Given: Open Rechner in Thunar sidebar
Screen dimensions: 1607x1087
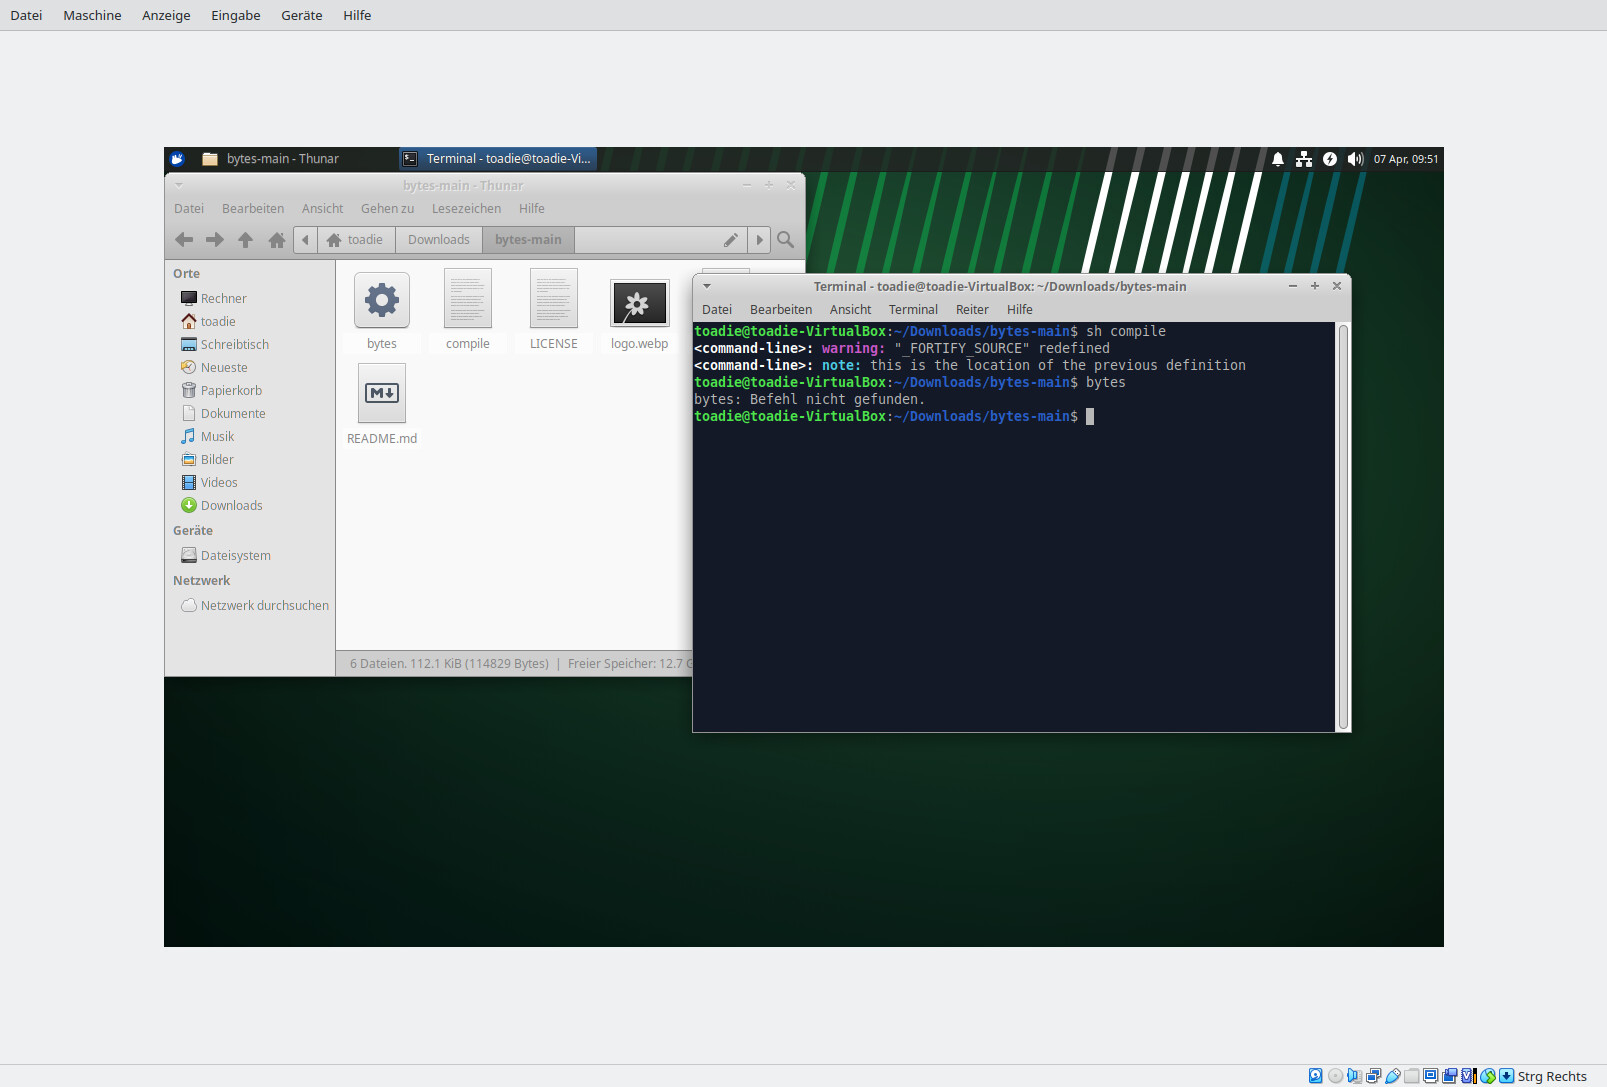Looking at the screenshot, I should click(x=224, y=298).
